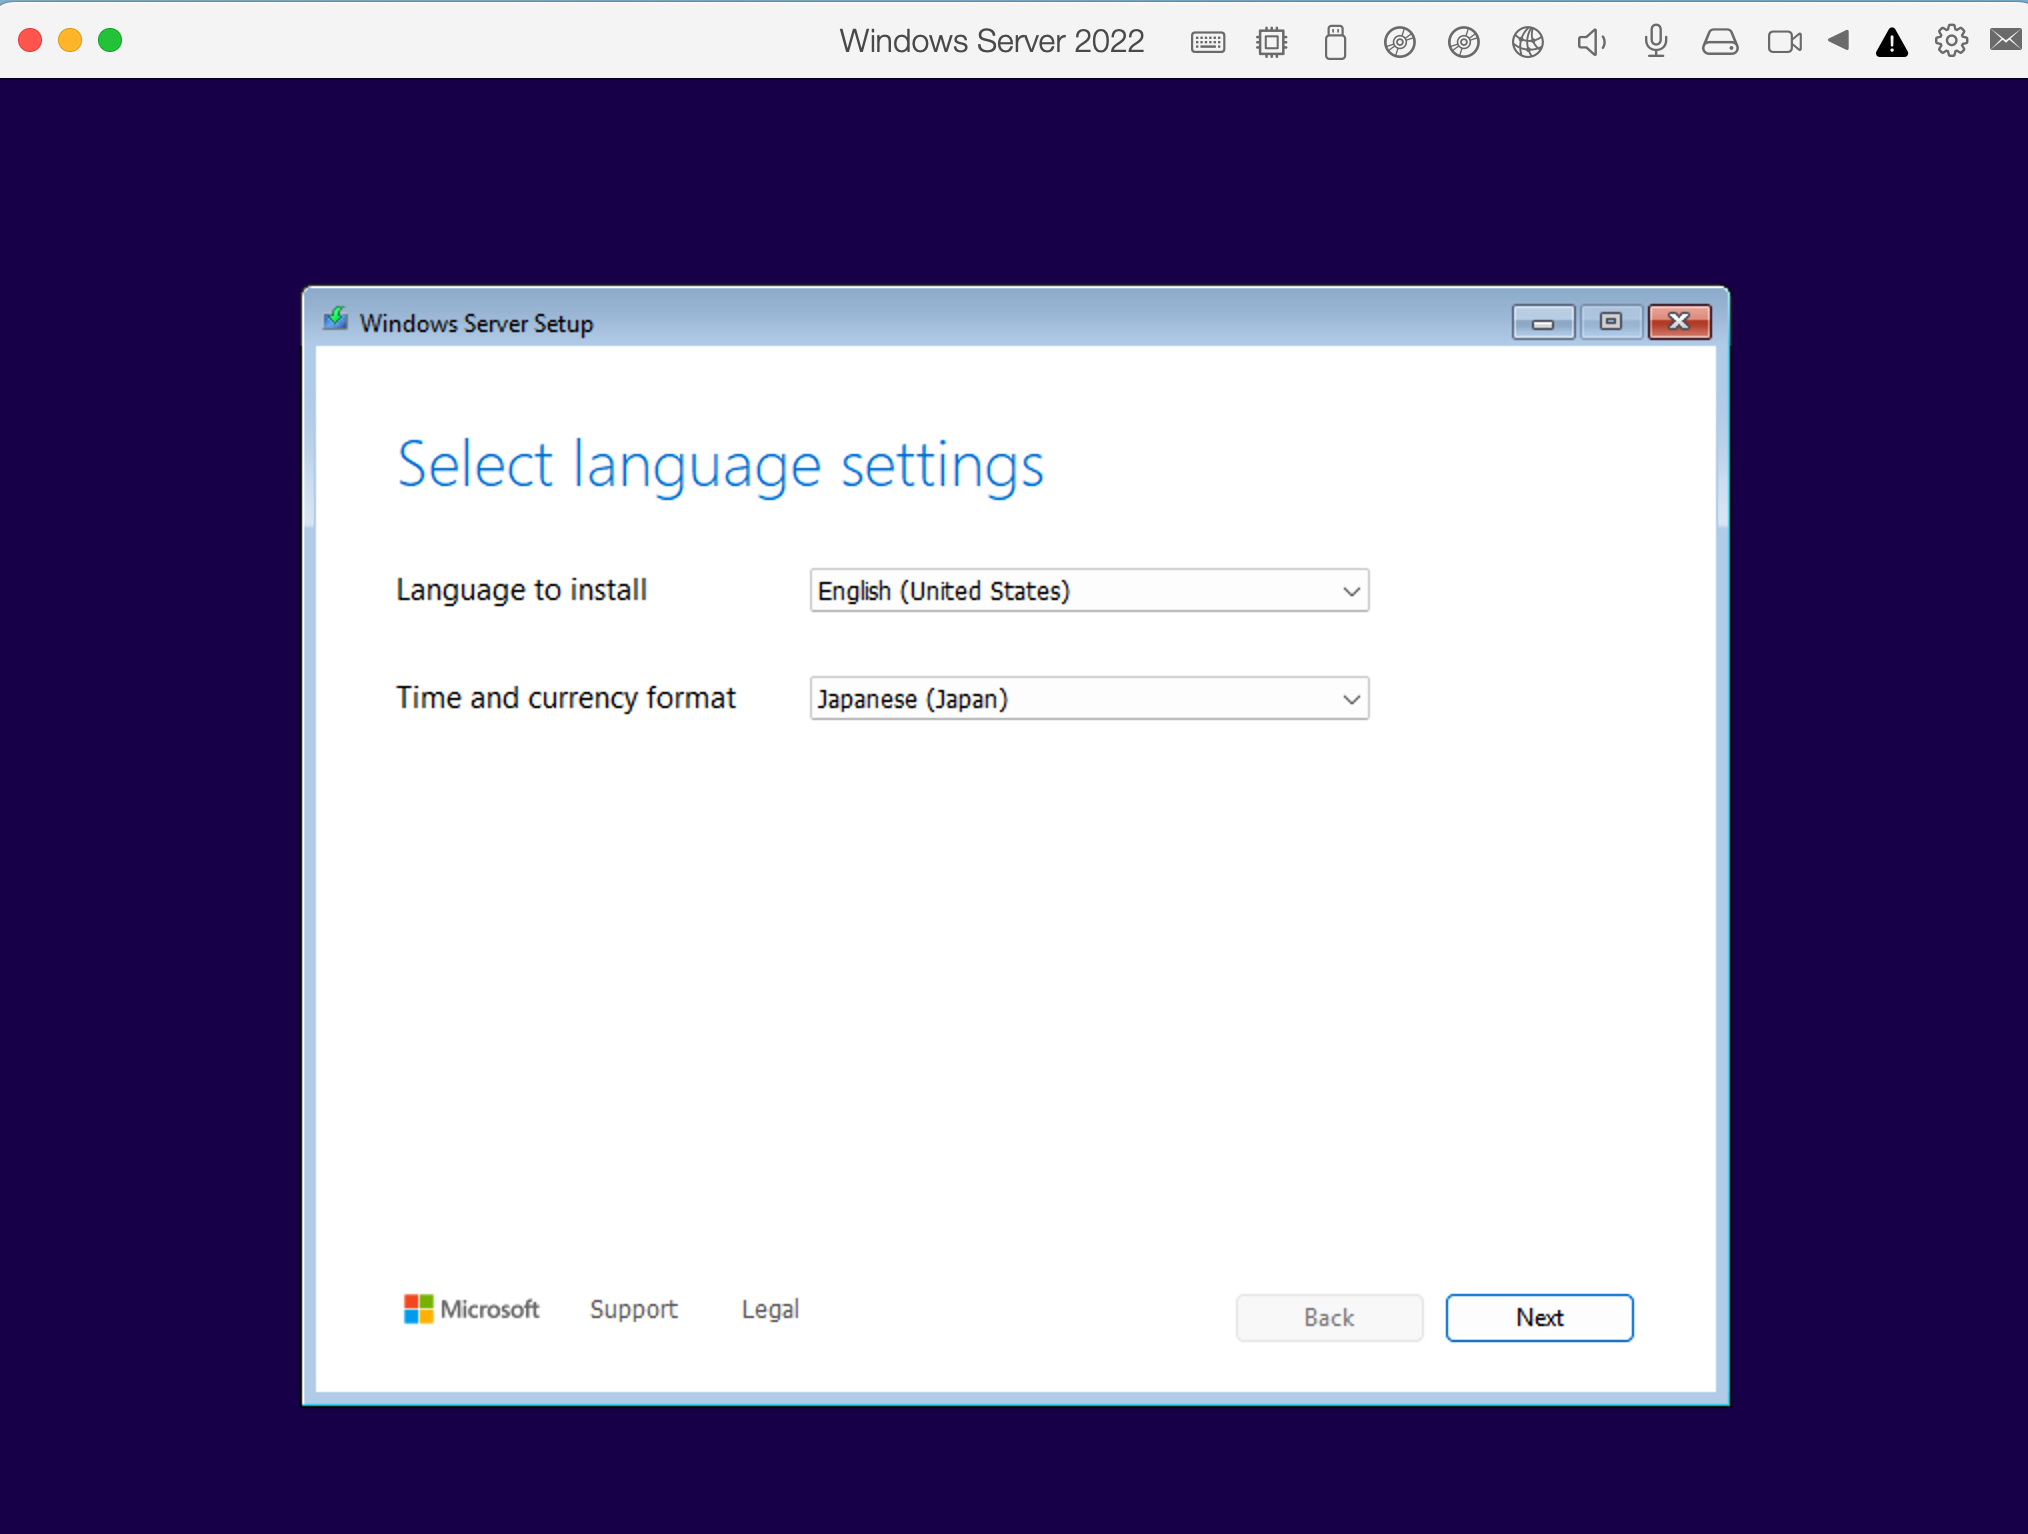Expand the Time and currency format dropdown
Viewport: 2028px width, 1534px height.
1088,699
